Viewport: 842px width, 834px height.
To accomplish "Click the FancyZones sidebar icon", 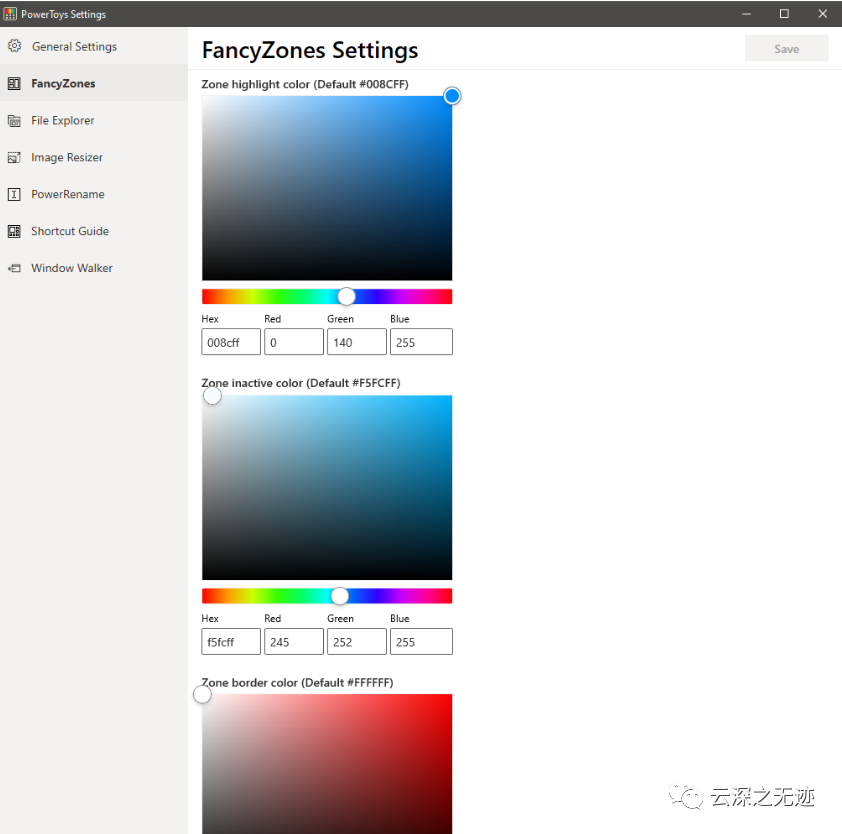I will (x=14, y=83).
